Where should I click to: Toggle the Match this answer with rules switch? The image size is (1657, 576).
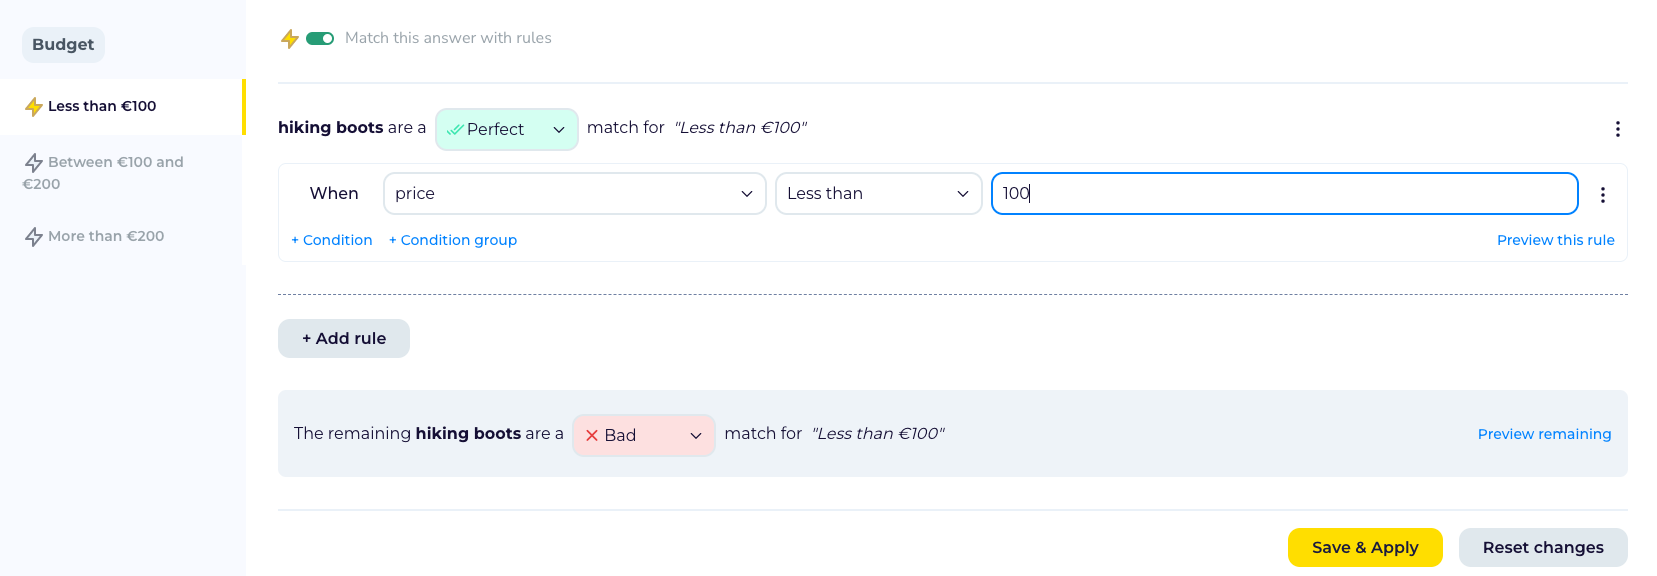click(x=320, y=39)
